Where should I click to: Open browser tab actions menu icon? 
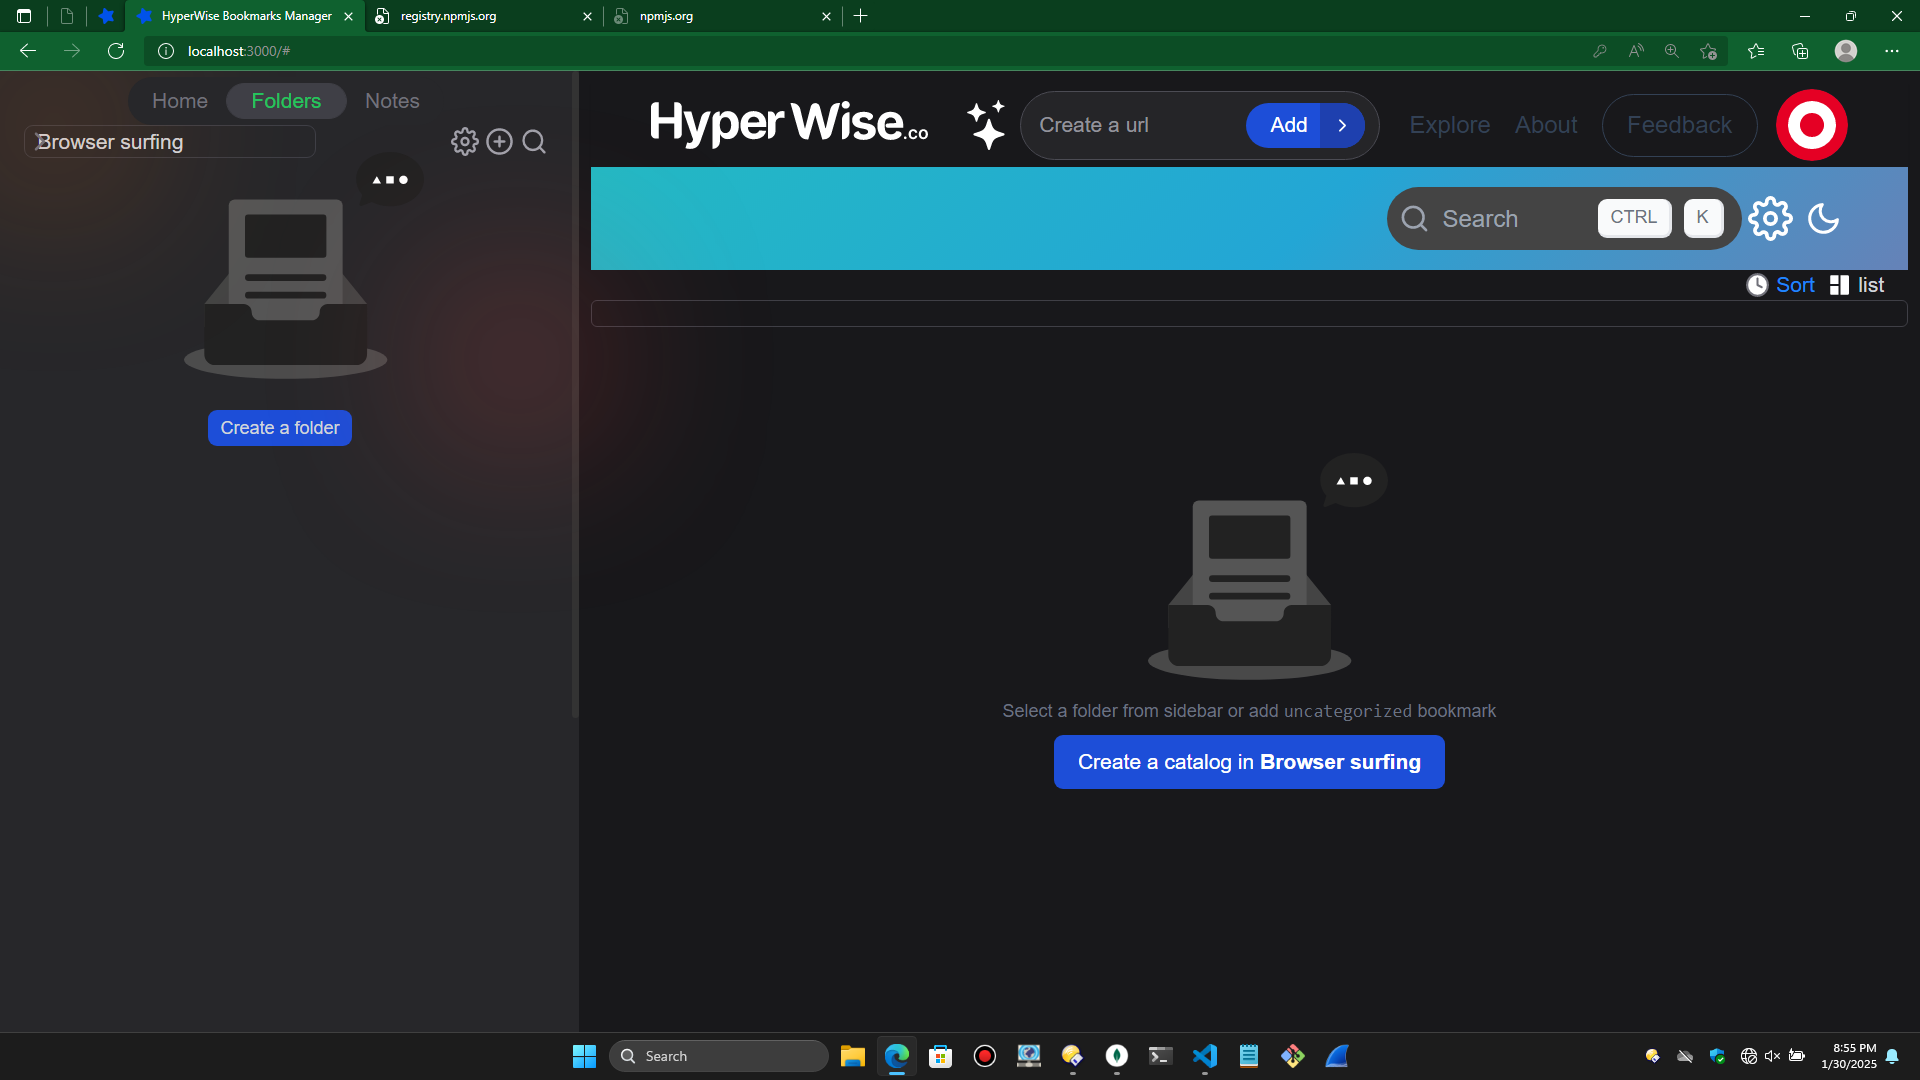click(x=24, y=16)
